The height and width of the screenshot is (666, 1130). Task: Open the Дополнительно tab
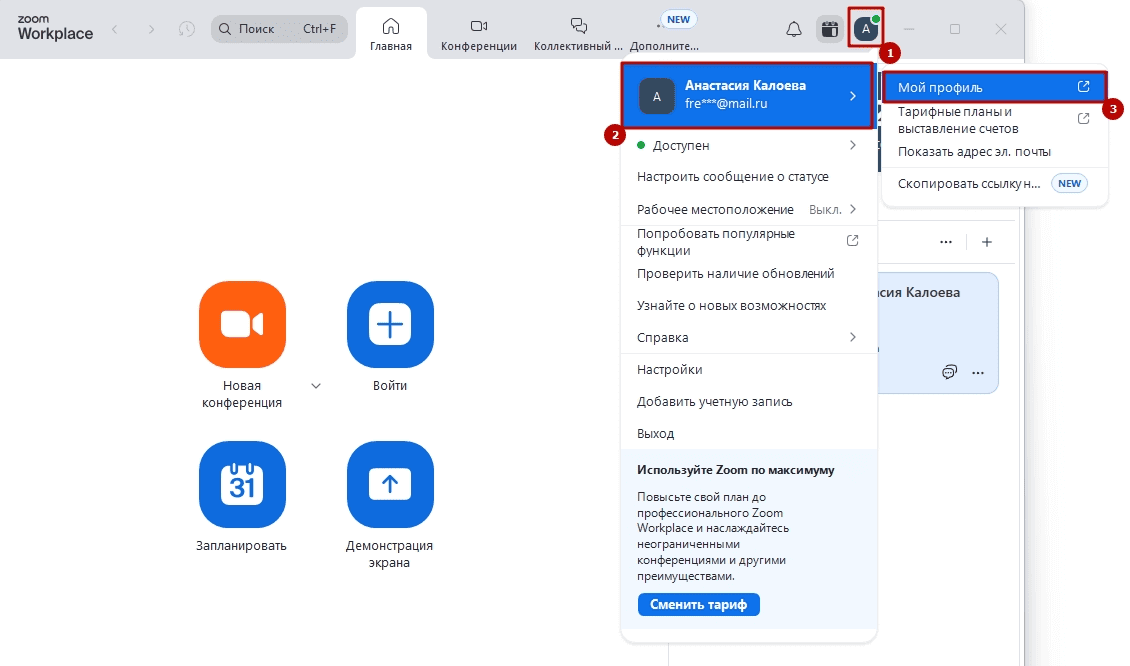[x=664, y=34]
